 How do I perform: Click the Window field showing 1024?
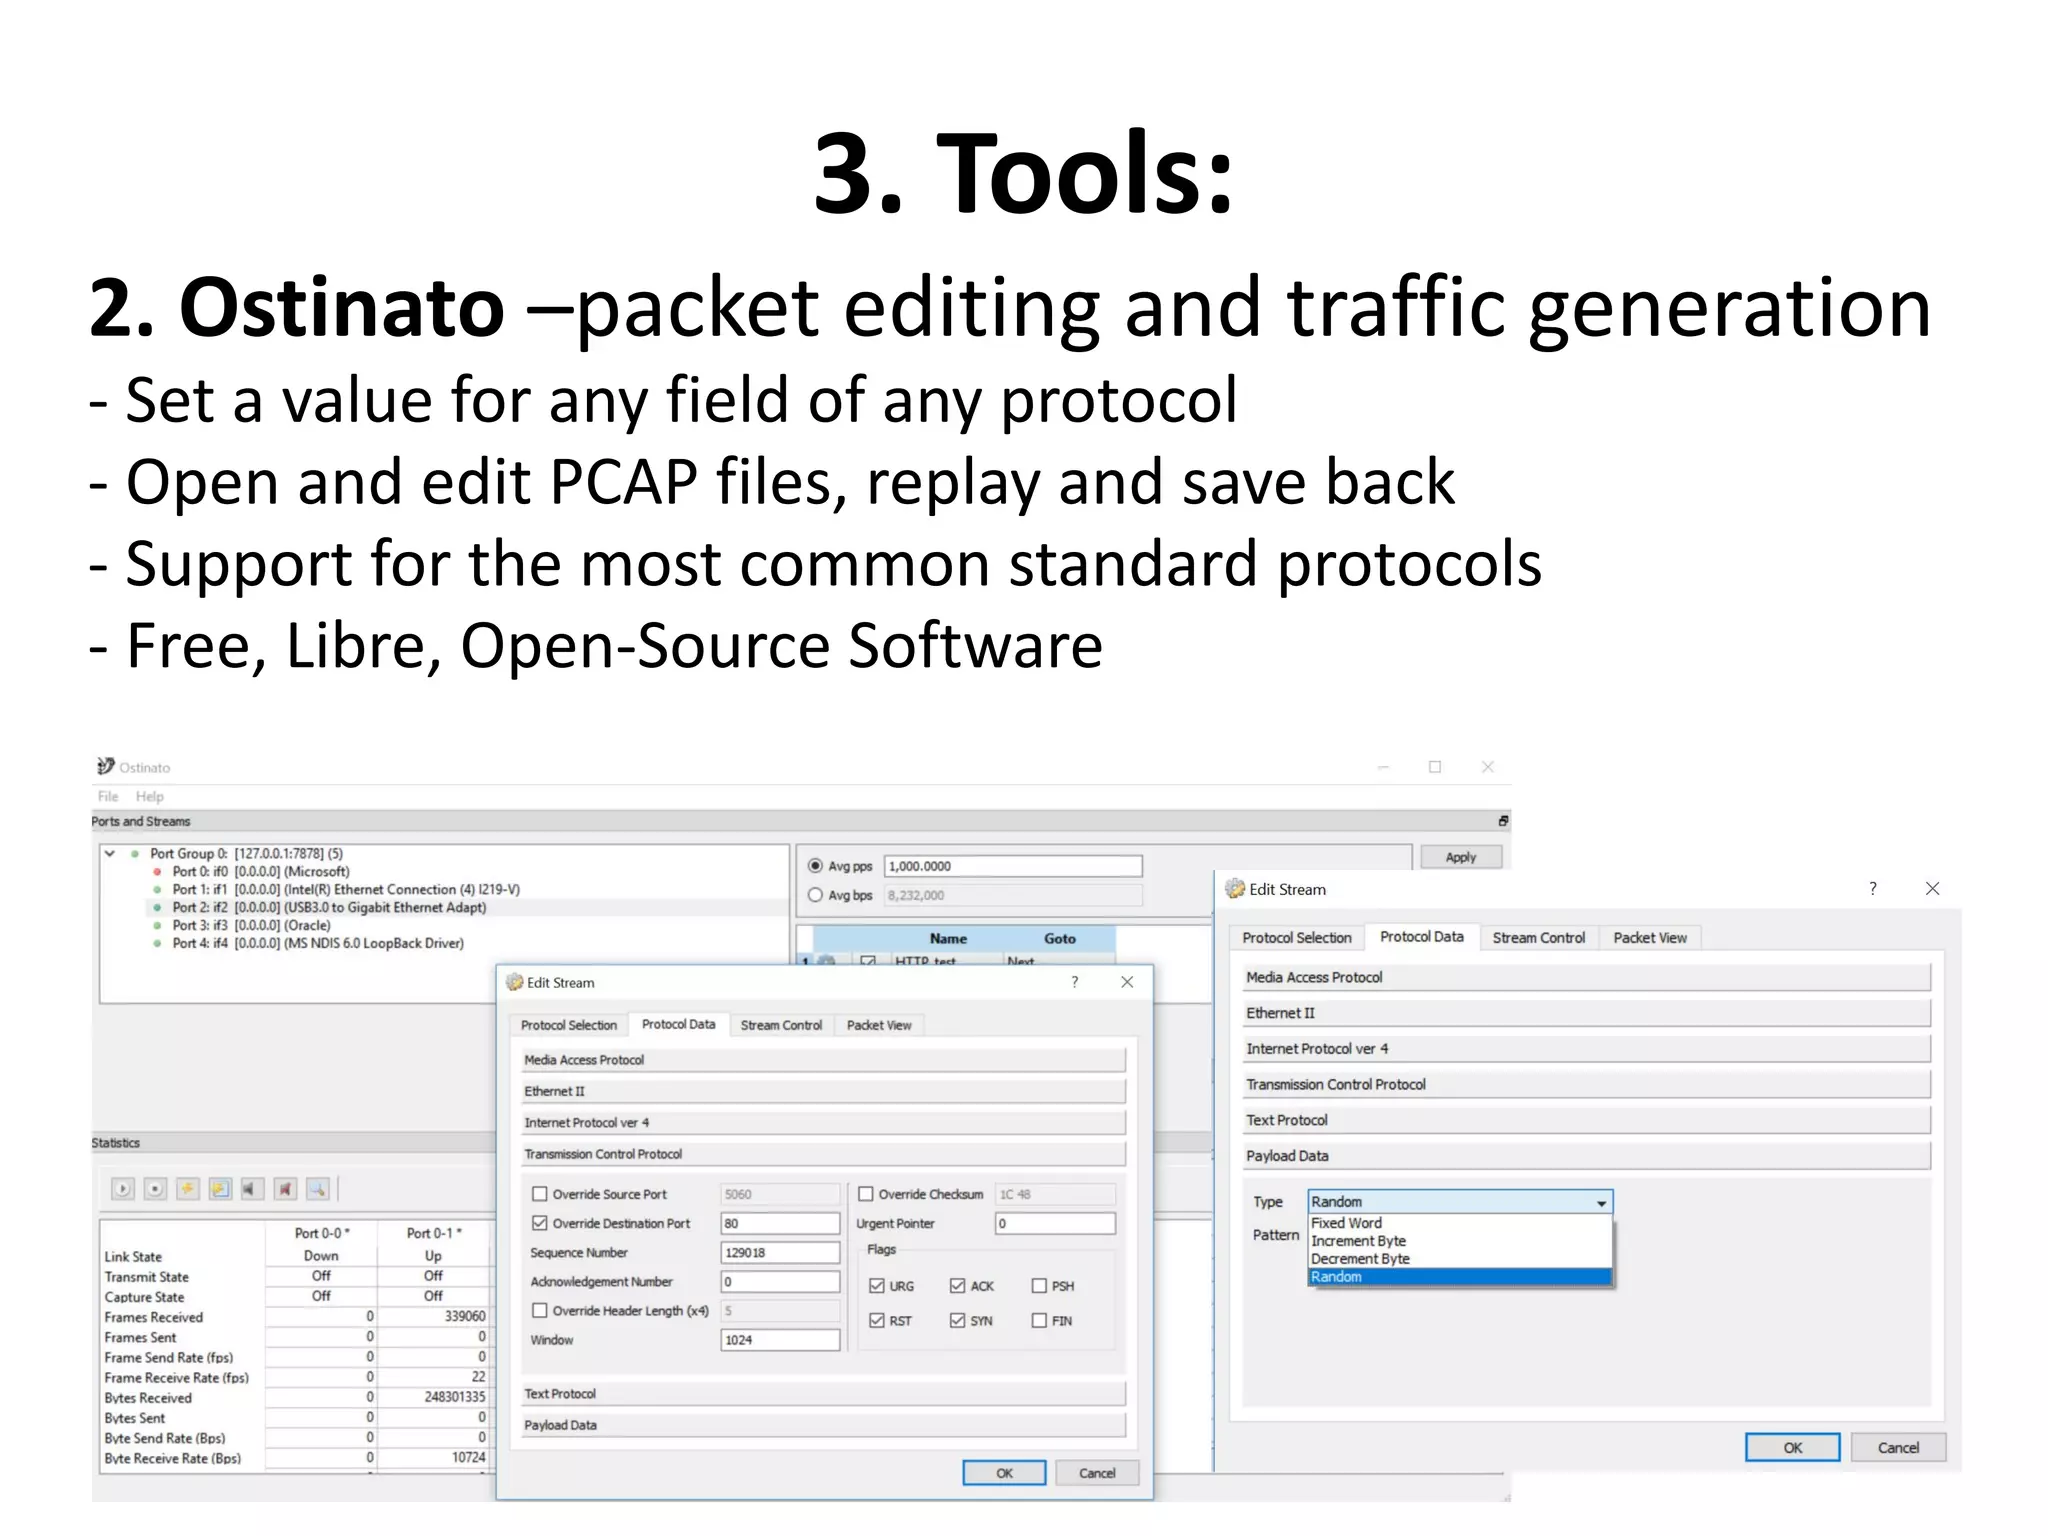coord(780,1340)
